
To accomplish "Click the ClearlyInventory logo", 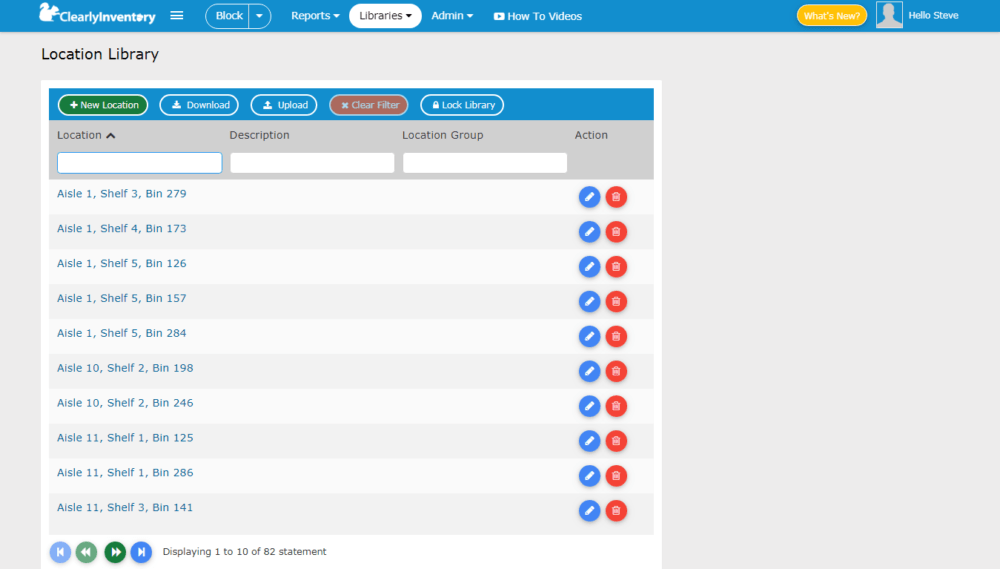I will click(98, 14).
